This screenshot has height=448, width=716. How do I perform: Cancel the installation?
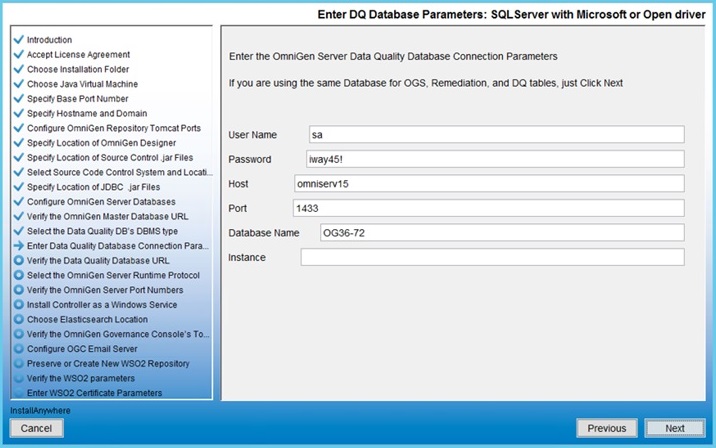point(37,428)
